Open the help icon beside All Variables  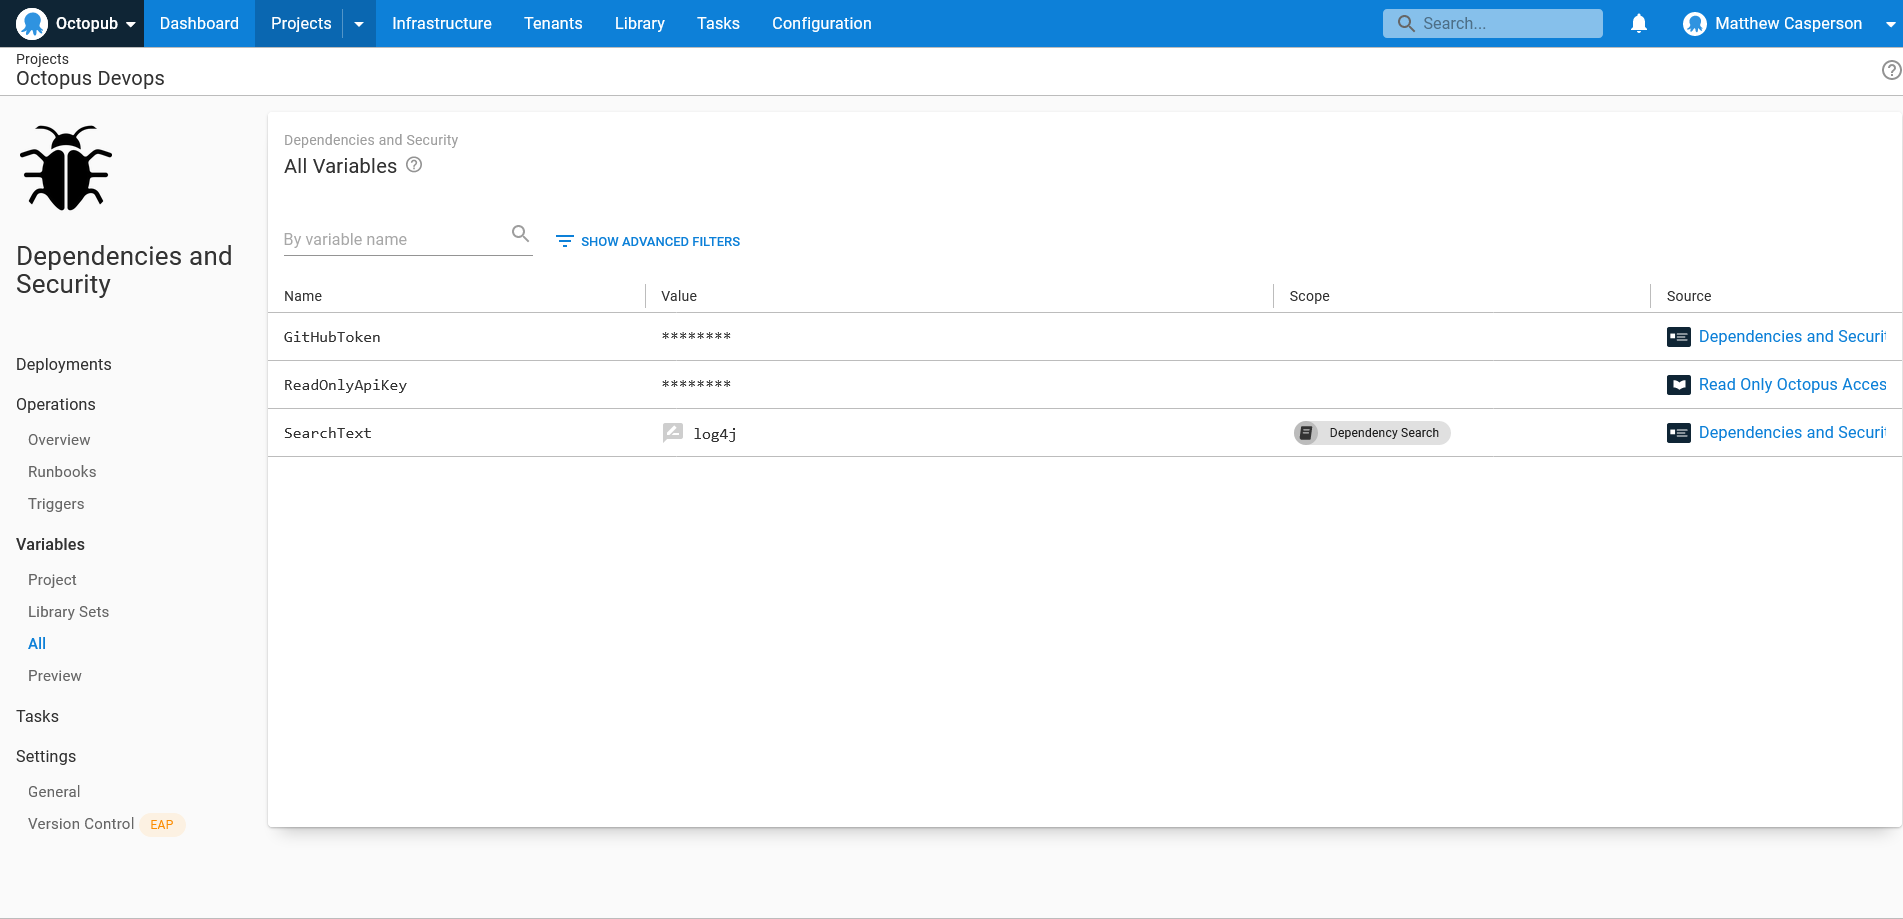tap(414, 165)
